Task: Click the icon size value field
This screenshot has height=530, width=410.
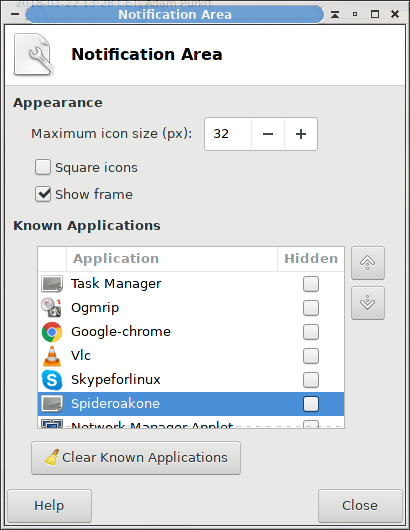Action: click(x=228, y=134)
